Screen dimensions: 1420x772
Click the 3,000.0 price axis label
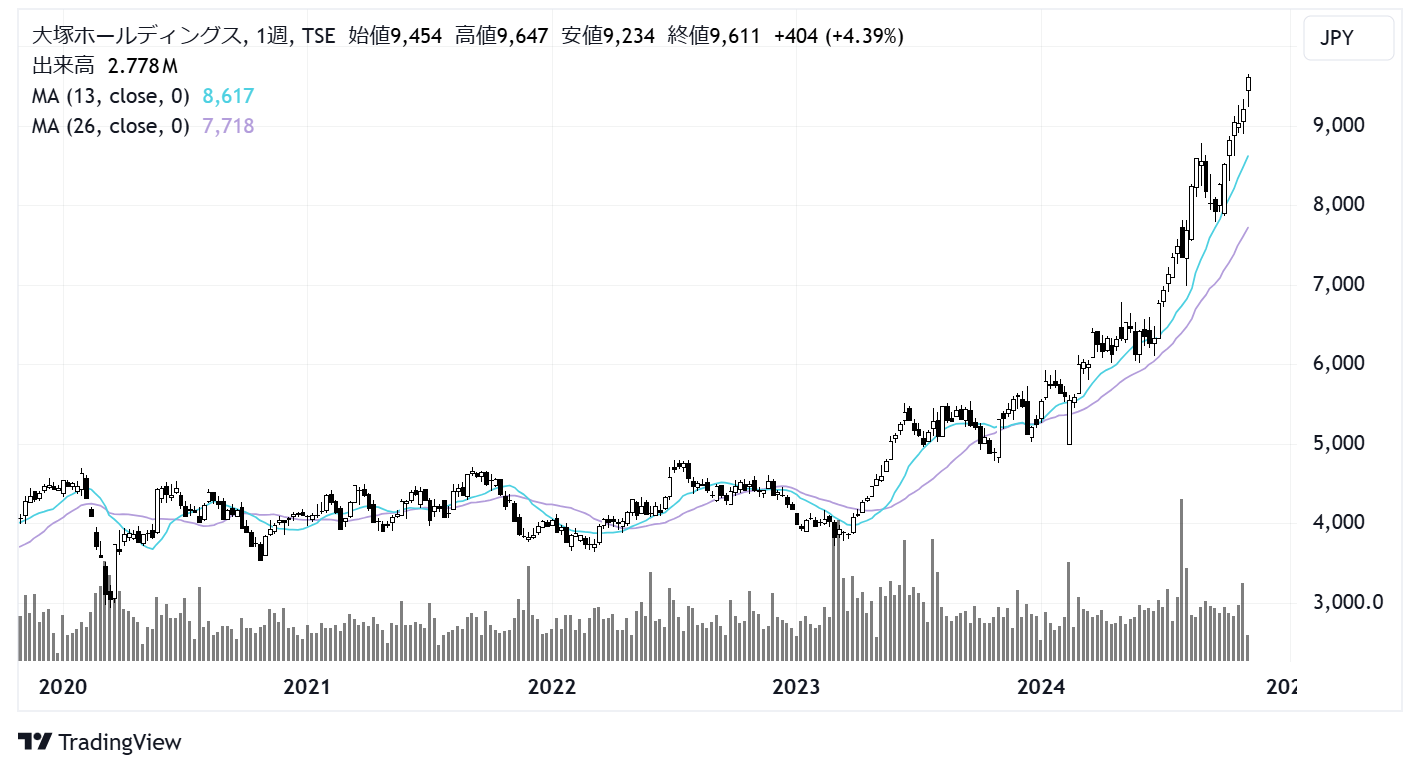pyautogui.click(x=1346, y=602)
